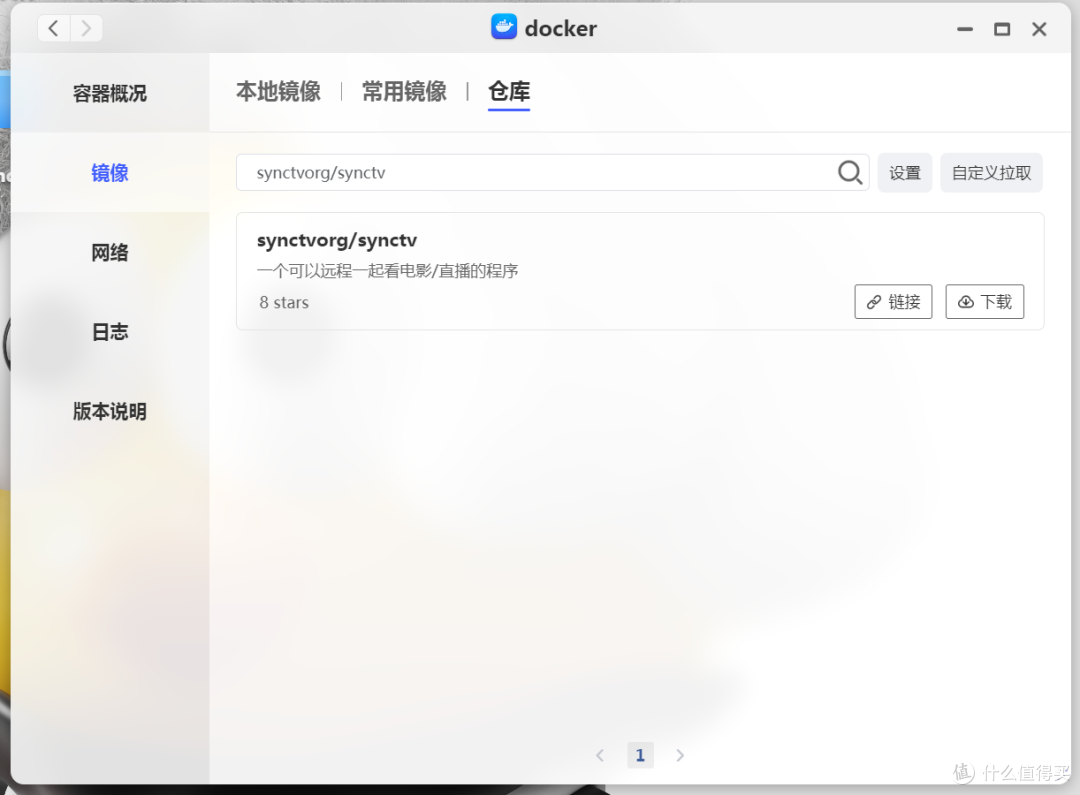
Task: Go back with the left arrow navigation button
Action: coord(54,28)
